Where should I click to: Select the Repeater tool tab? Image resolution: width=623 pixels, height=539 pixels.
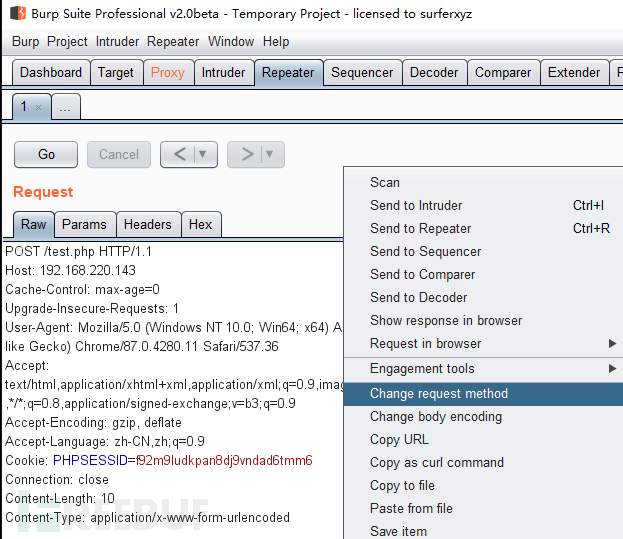[288, 73]
